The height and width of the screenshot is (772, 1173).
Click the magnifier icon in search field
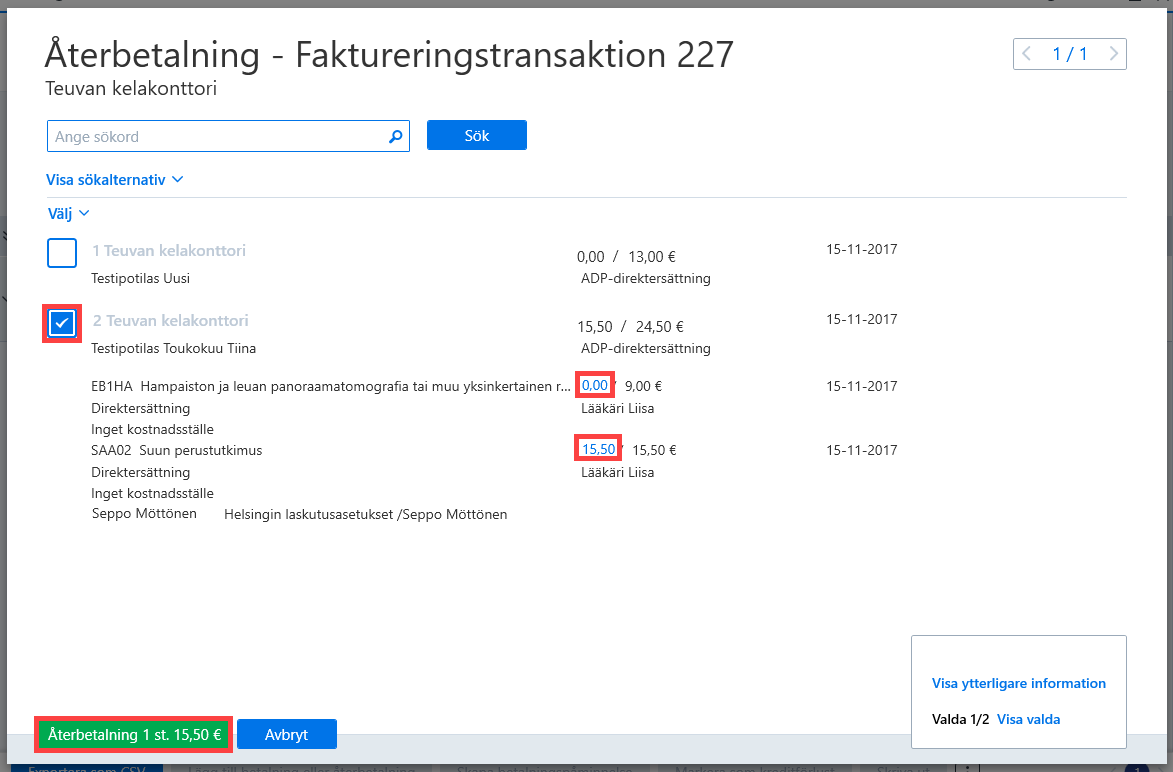point(396,136)
